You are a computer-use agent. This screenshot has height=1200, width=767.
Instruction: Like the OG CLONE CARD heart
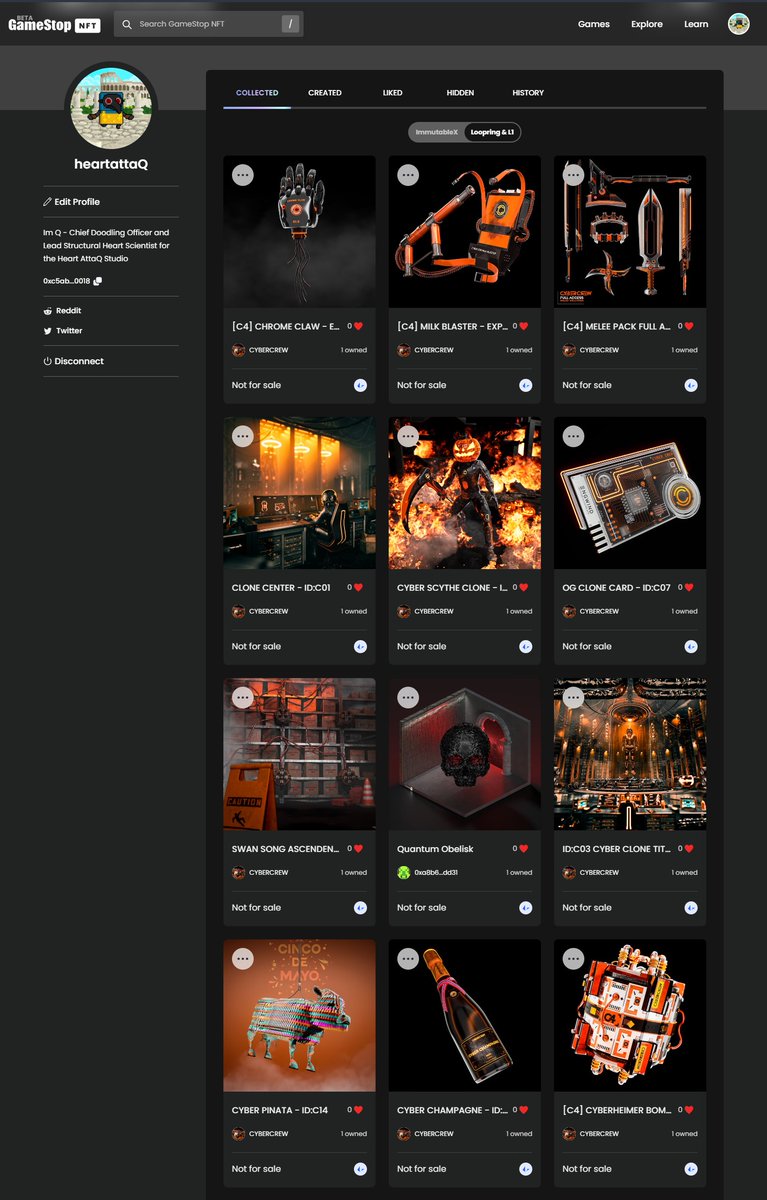click(x=688, y=588)
